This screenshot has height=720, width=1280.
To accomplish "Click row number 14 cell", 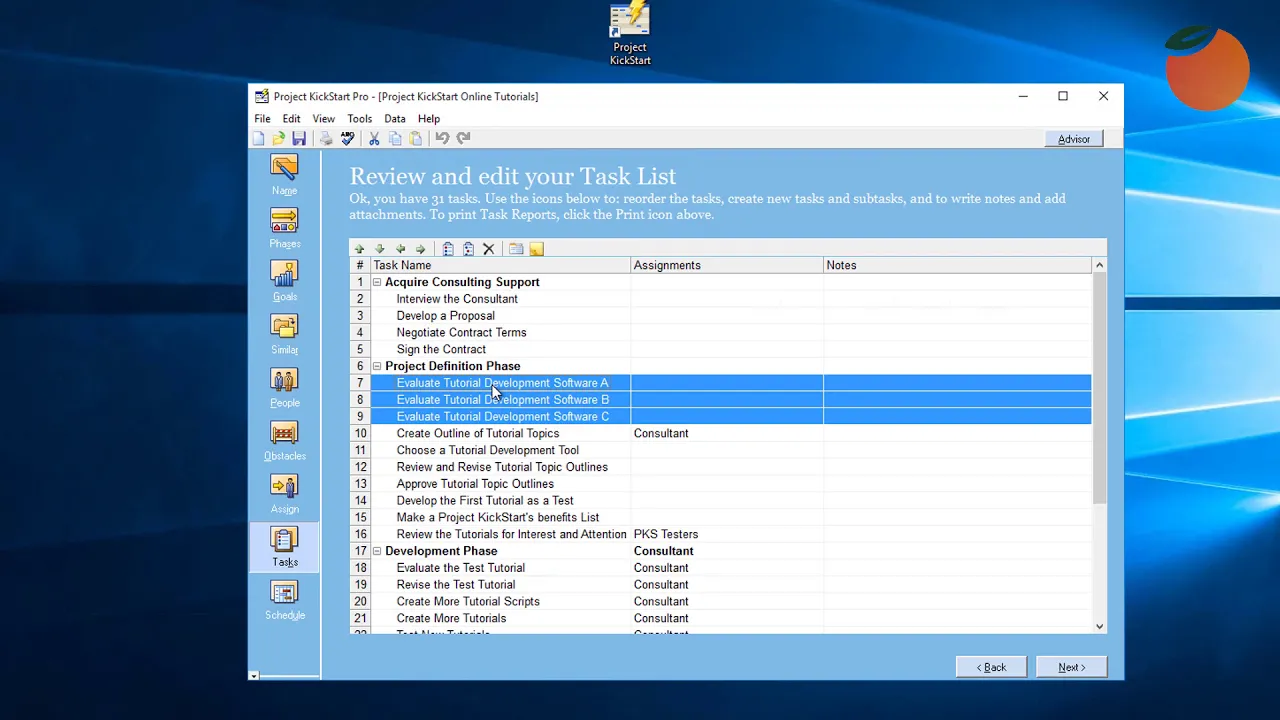I will [x=360, y=501].
